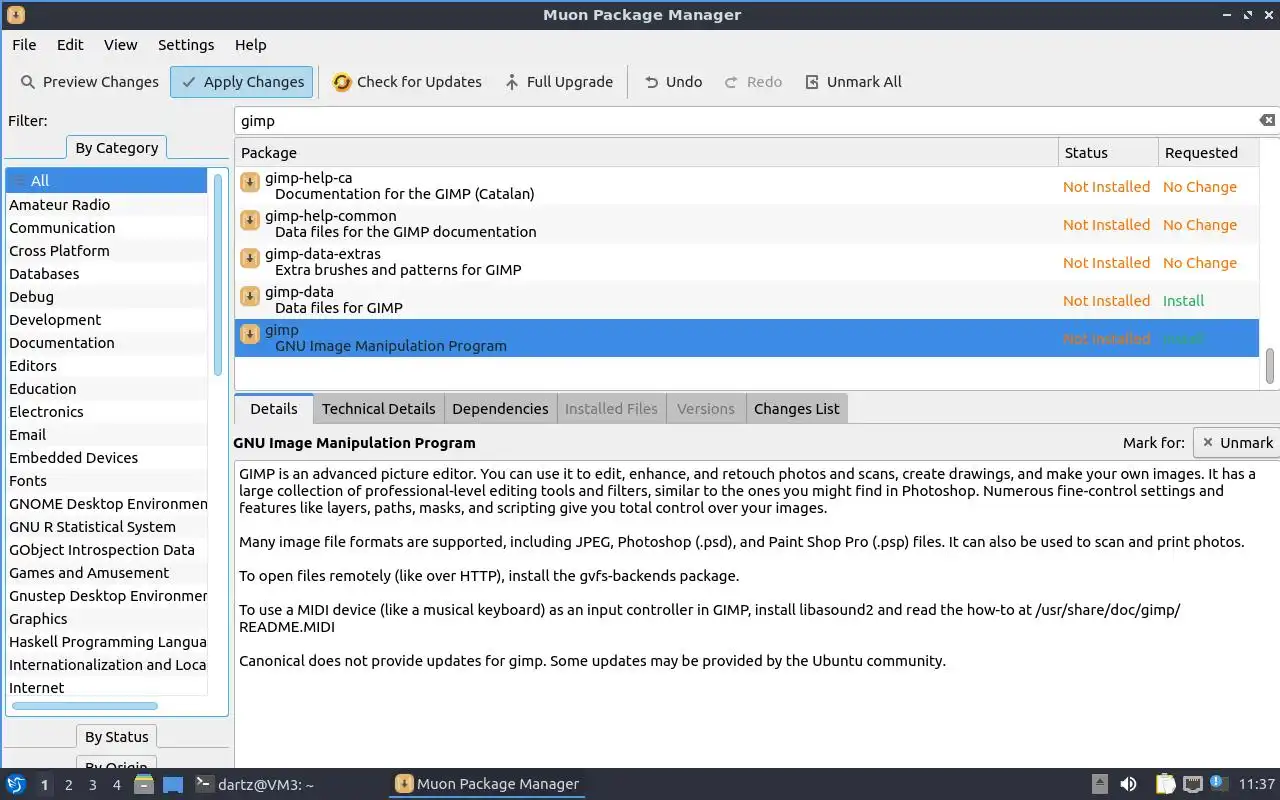Select the Internet category
This screenshot has height=800, width=1280.
tap(106, 688)
